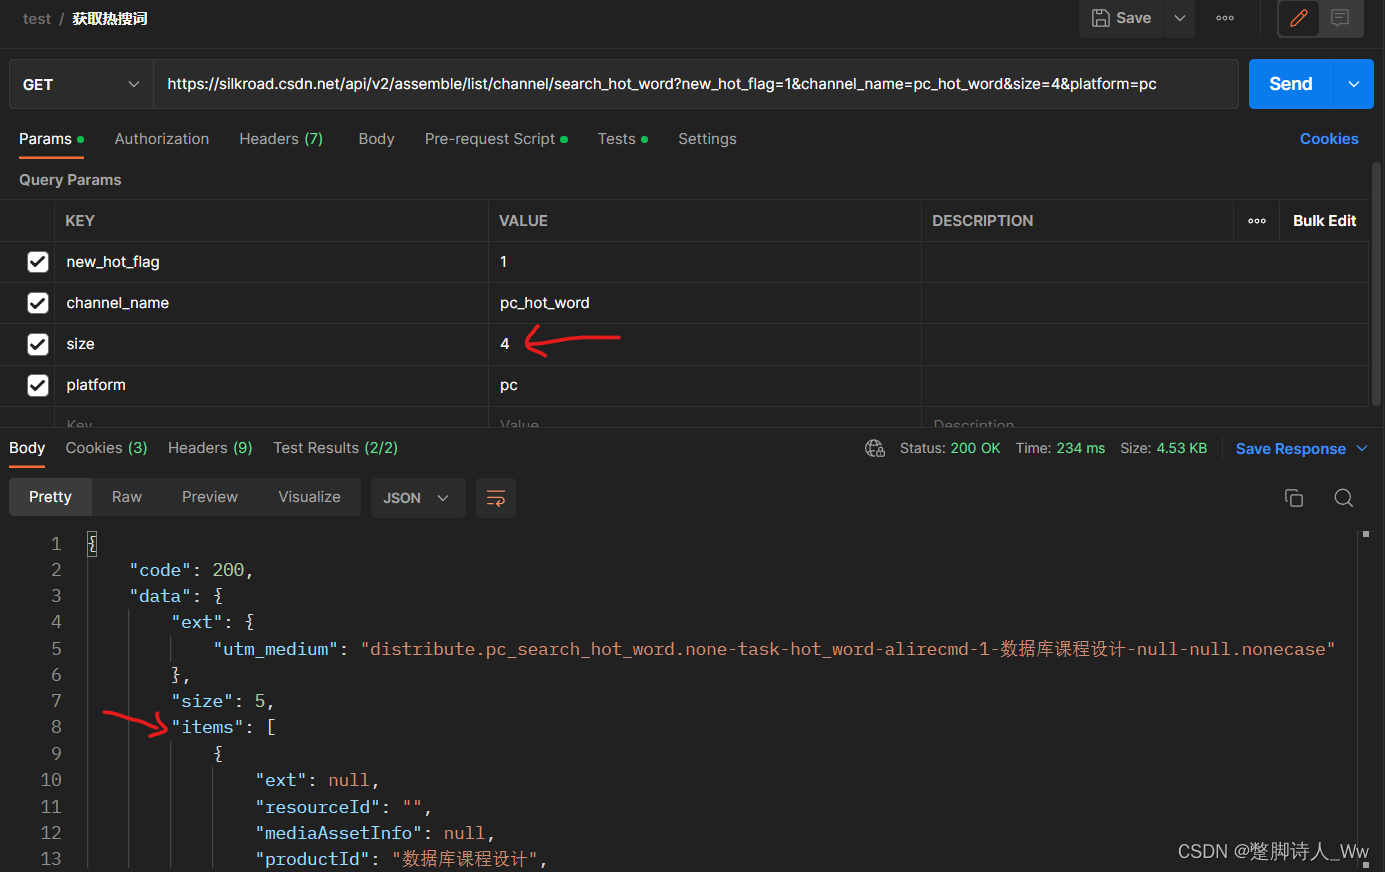
Task: Click the Status 200 OK text
Action: 950,448
